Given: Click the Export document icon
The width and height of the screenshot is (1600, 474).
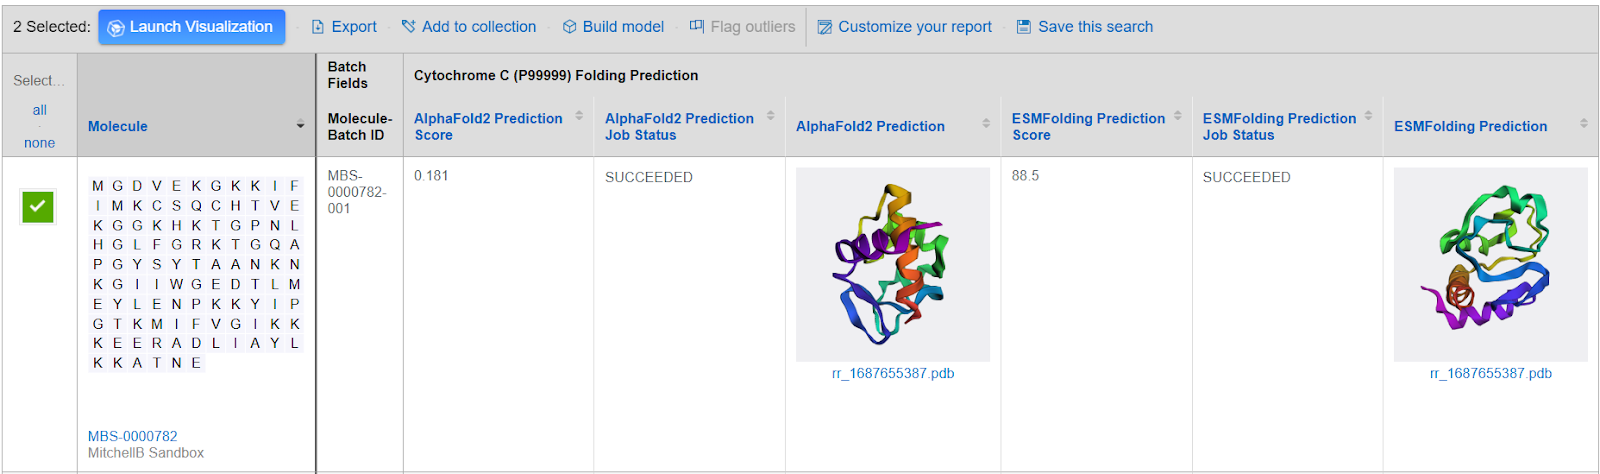Looking at the screenshot, I should [x=318, y=27].
